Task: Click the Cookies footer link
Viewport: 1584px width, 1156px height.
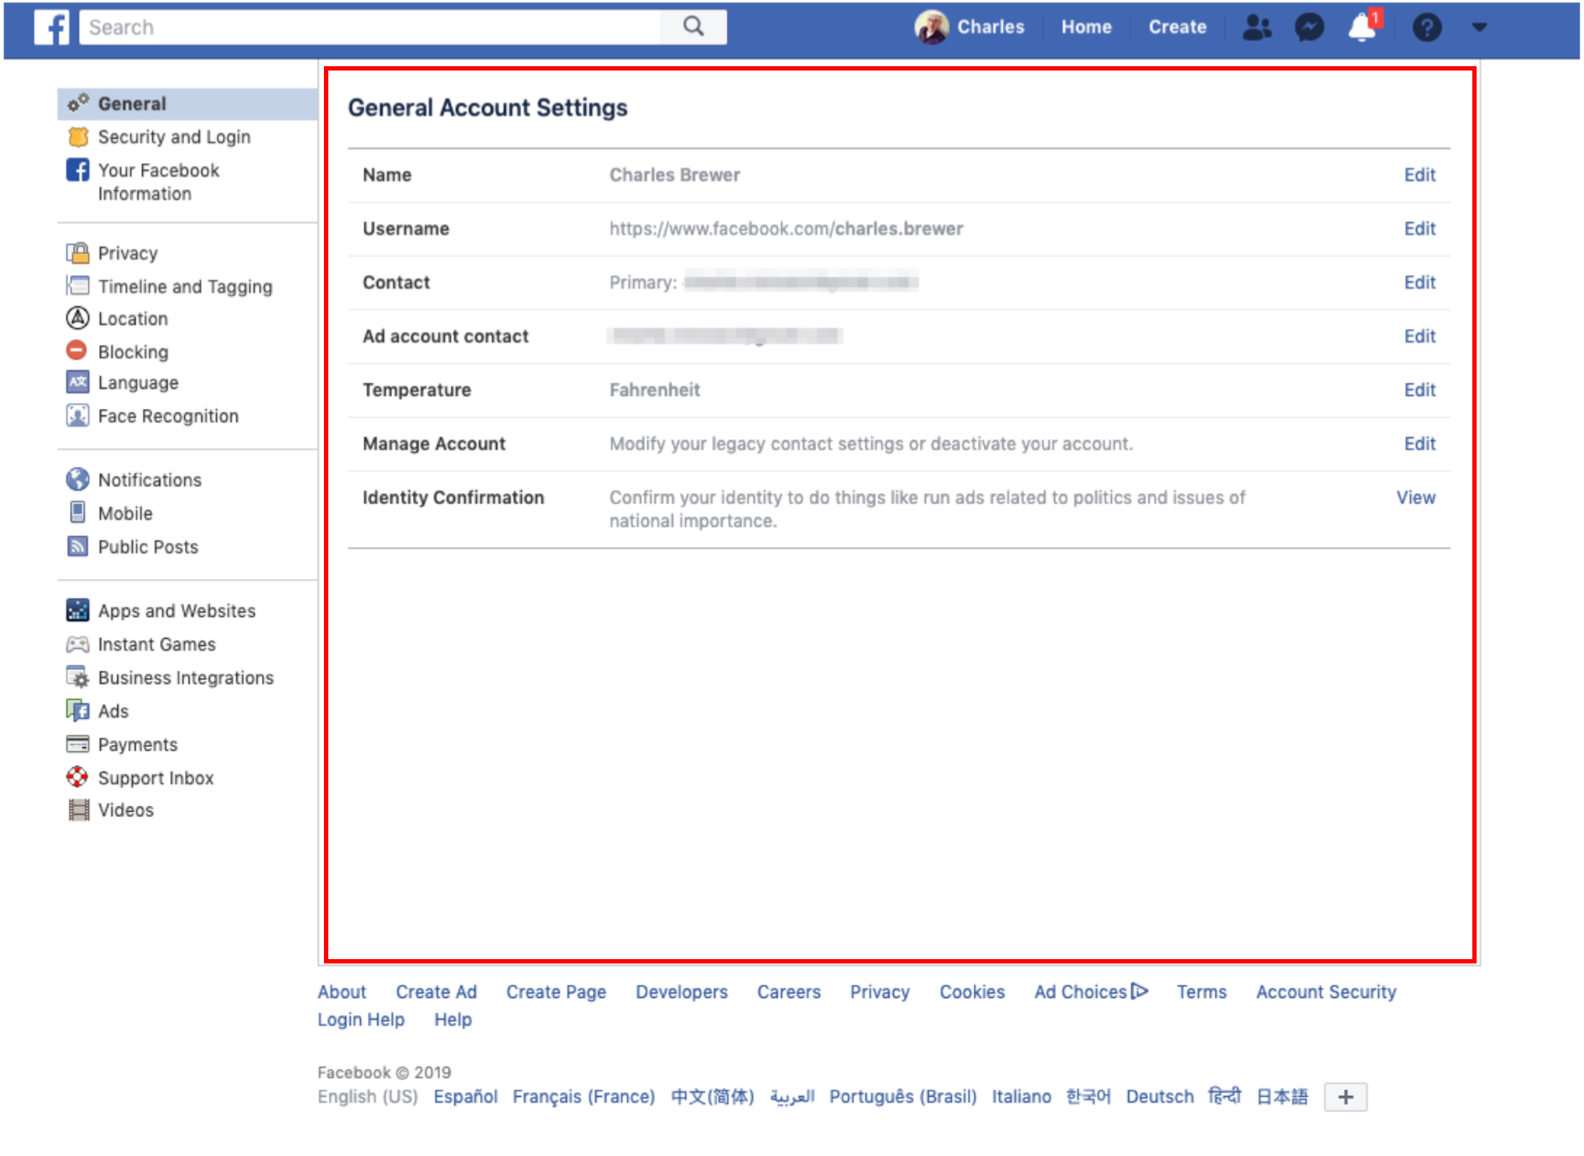Action: [972, 992]
